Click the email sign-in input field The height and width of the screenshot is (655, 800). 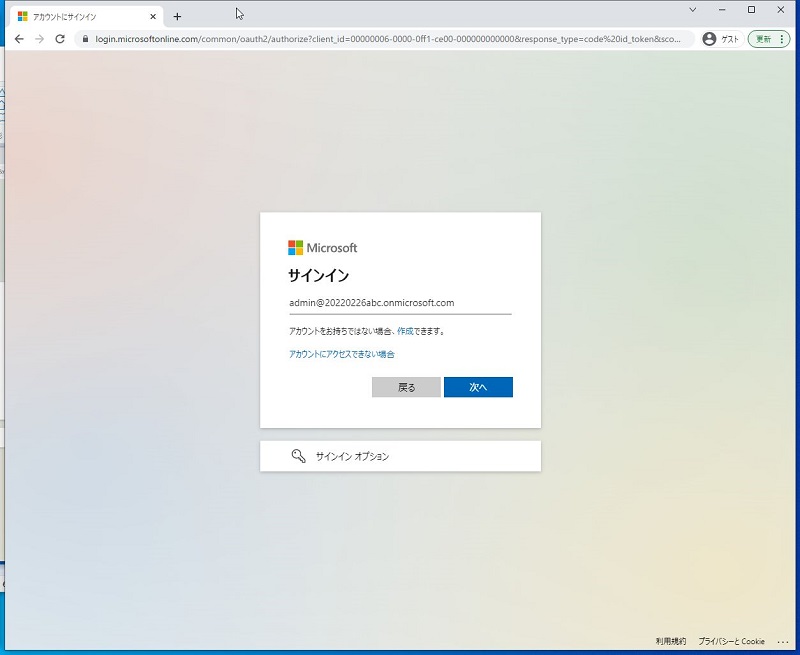click(x=400, y=303)
